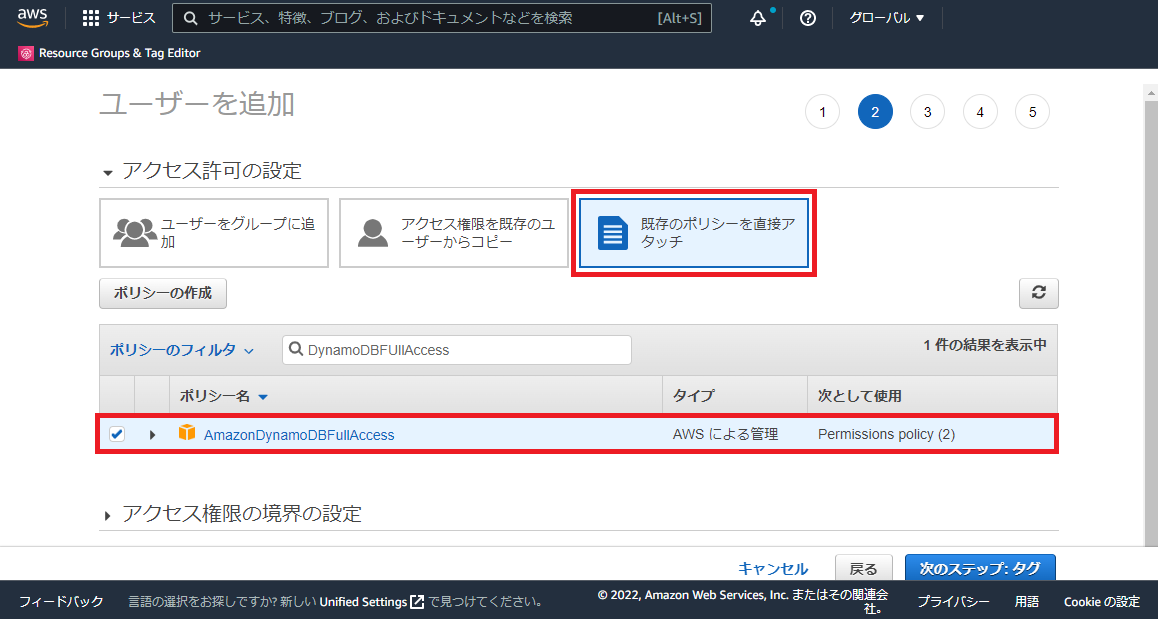Open the AmazonDynamoDBFullAccess policy link

click(x=299, y=435)
